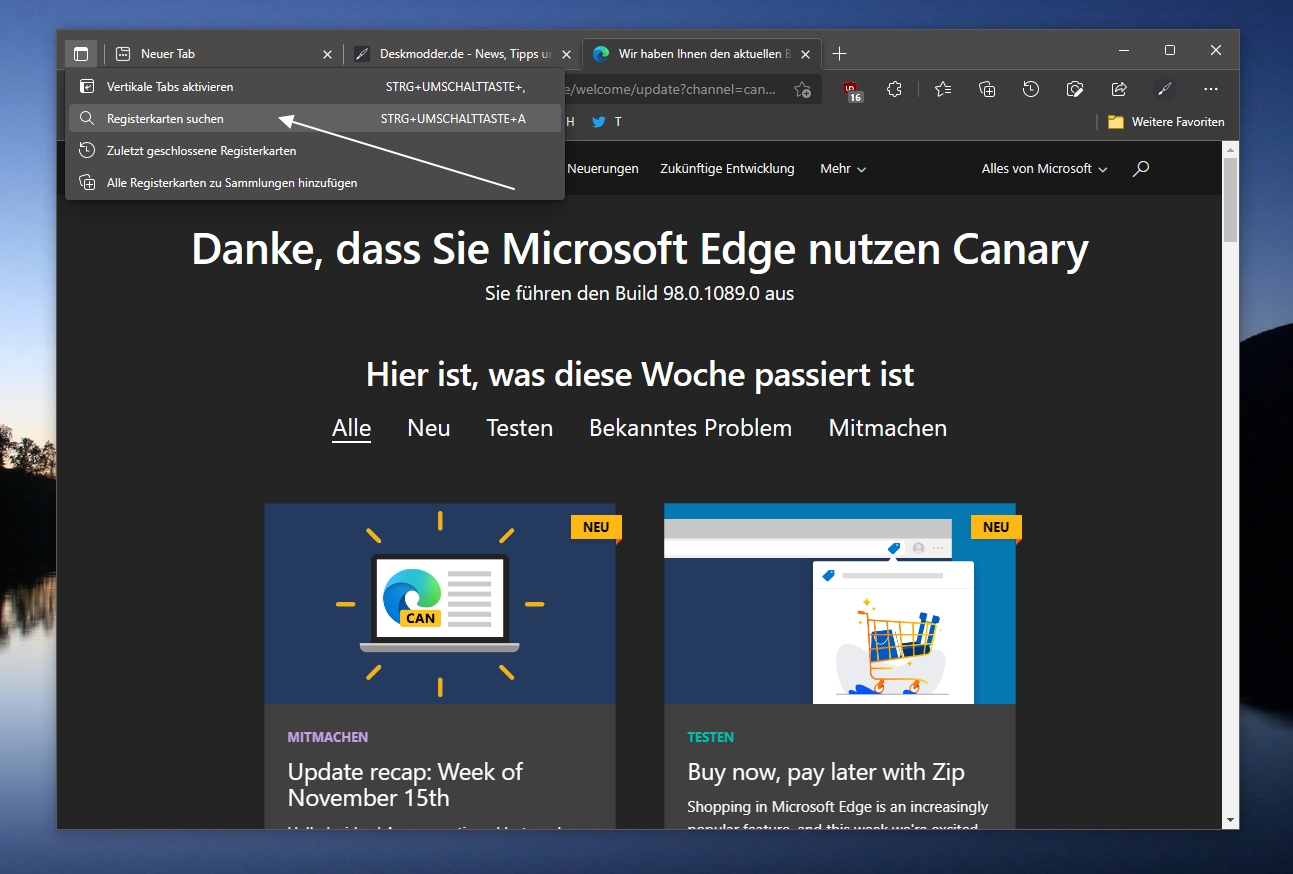Close the Deskmodder.de tab
The width and height of the screenshot is (1293, 874).
click(x=566, y=54)
